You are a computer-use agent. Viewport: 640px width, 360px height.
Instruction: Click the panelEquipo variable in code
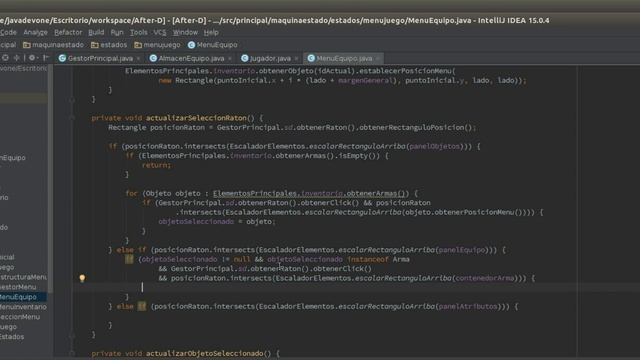(x=462, y=250)
